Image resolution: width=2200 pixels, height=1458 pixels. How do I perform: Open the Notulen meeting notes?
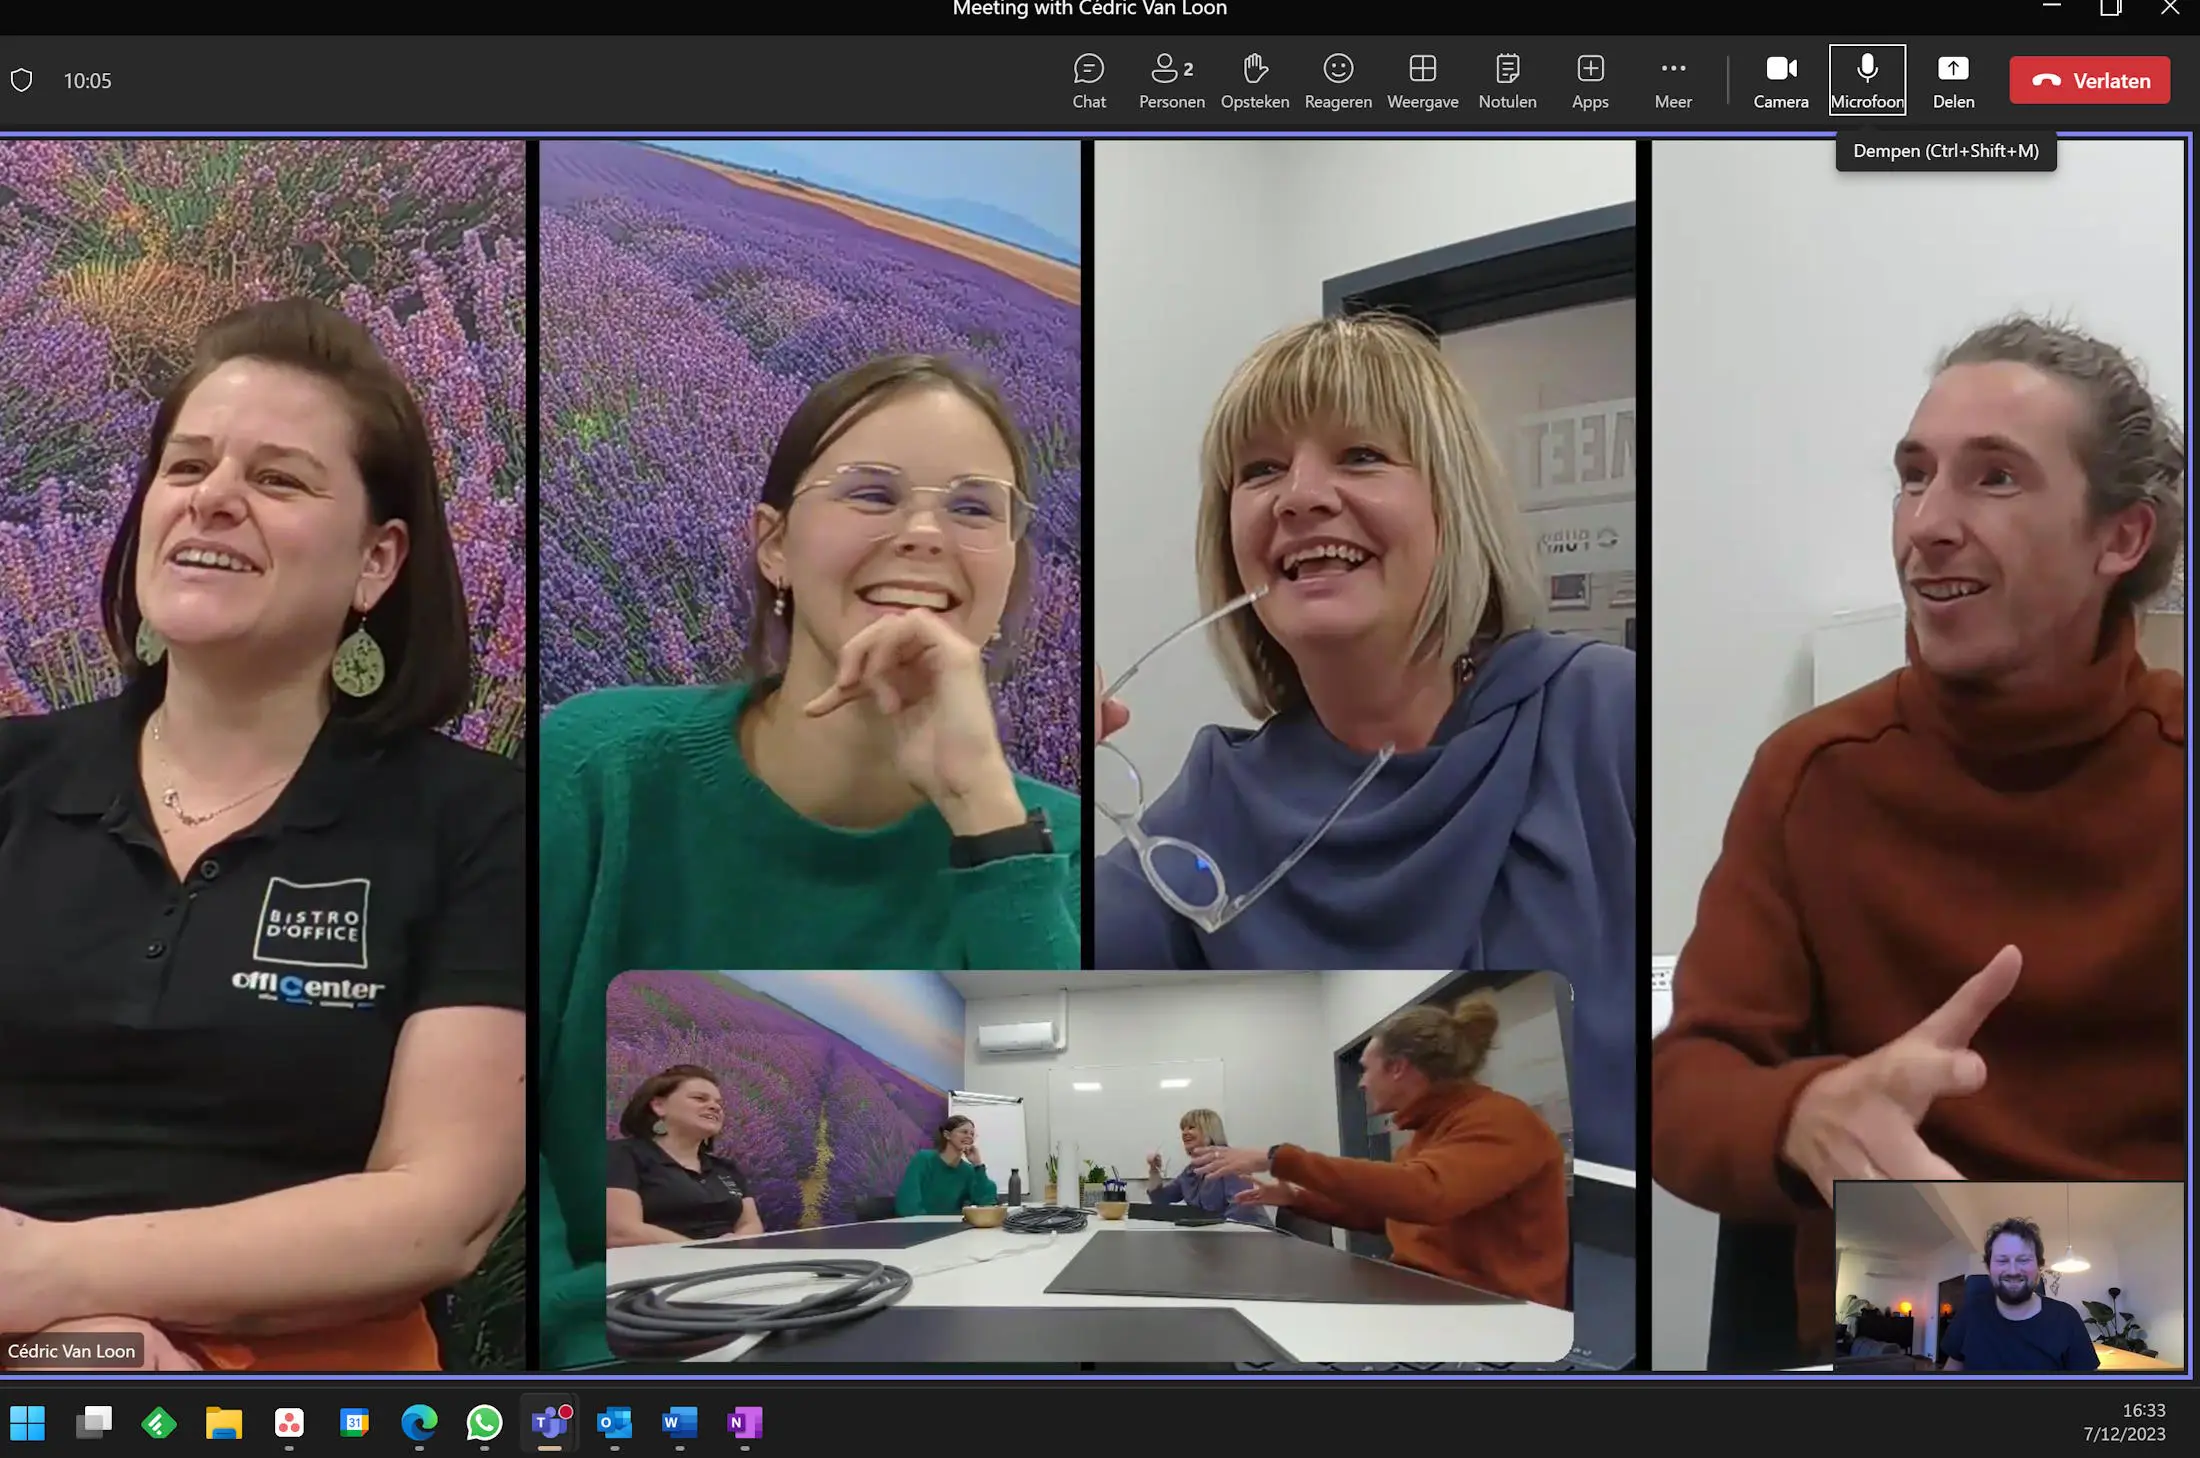coord(1506,80)
